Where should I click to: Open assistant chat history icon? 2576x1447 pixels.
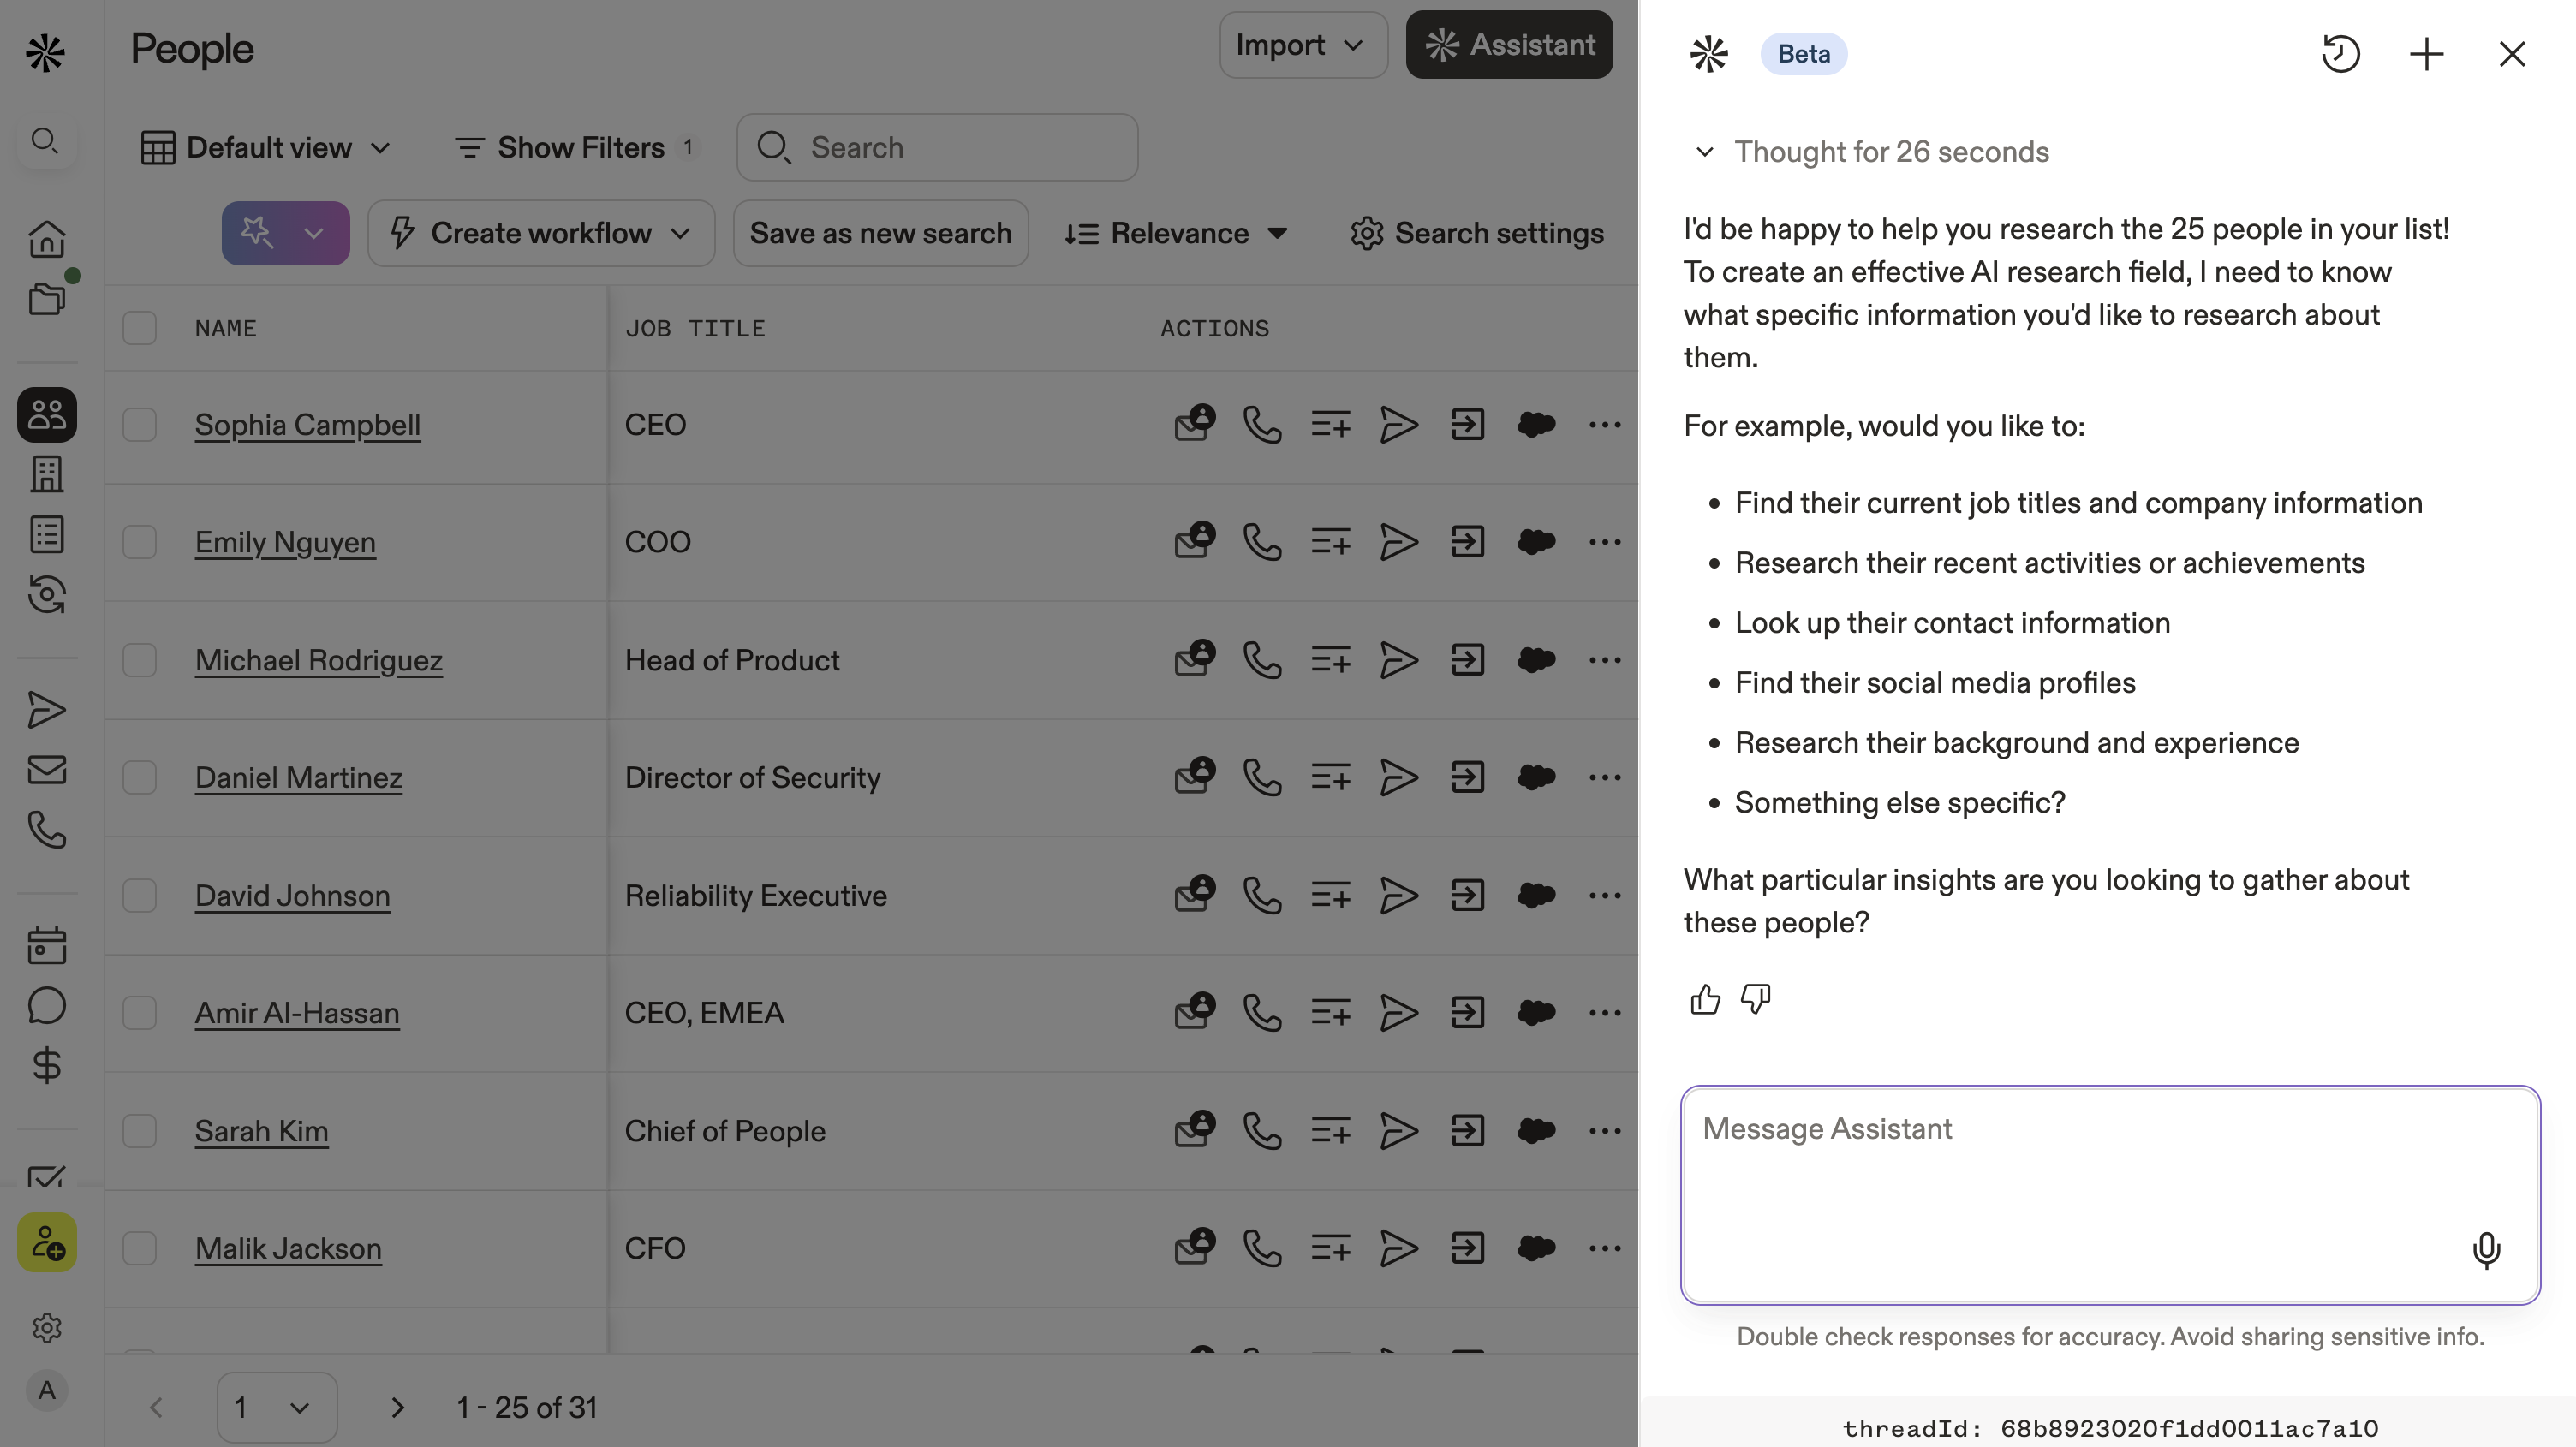tap(2340, 54)
